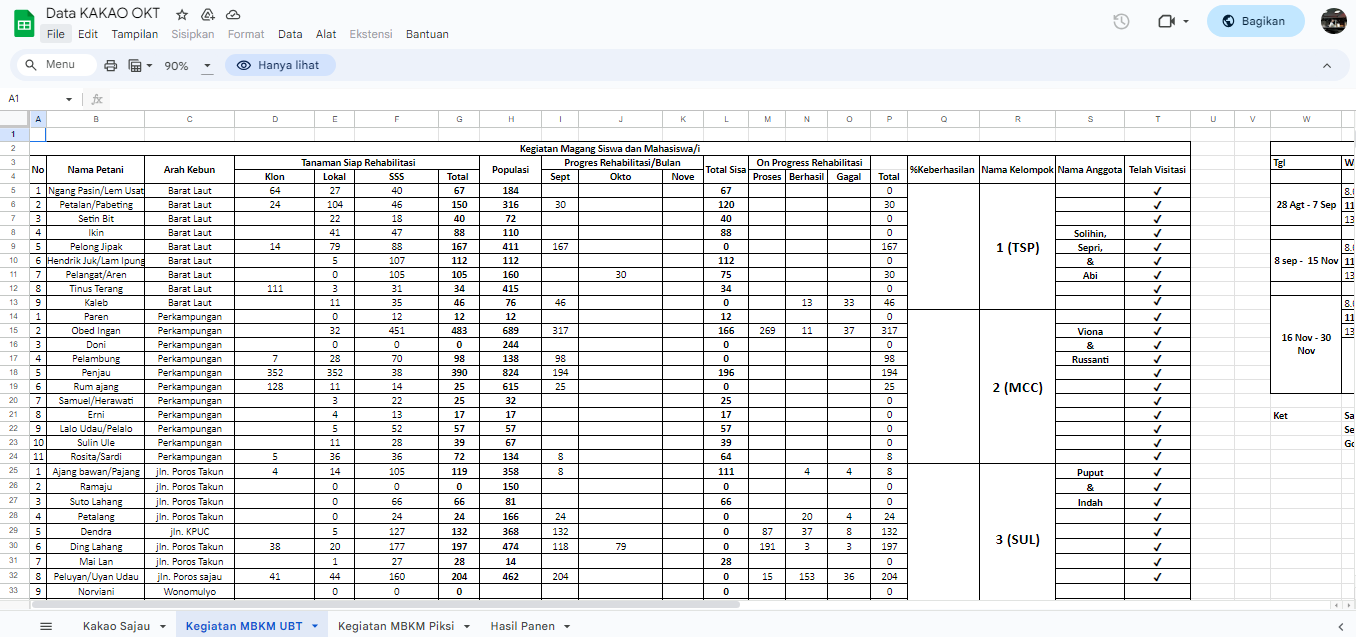Check the cloud save status icon

pyautogui.click(x=233, y=15)
